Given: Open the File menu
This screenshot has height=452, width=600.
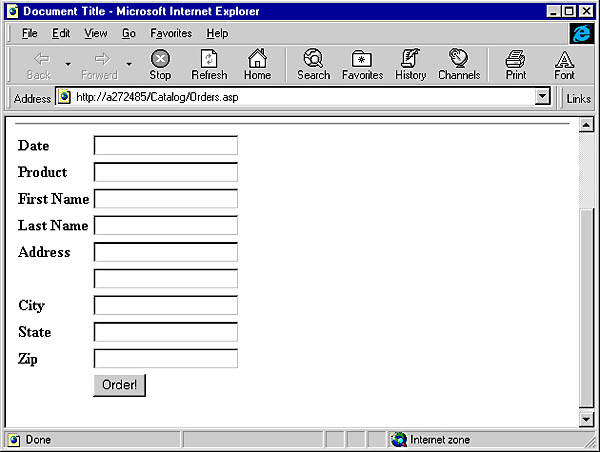Looking at the screenshot, I should pyautogui.click(x=30, y=33).
